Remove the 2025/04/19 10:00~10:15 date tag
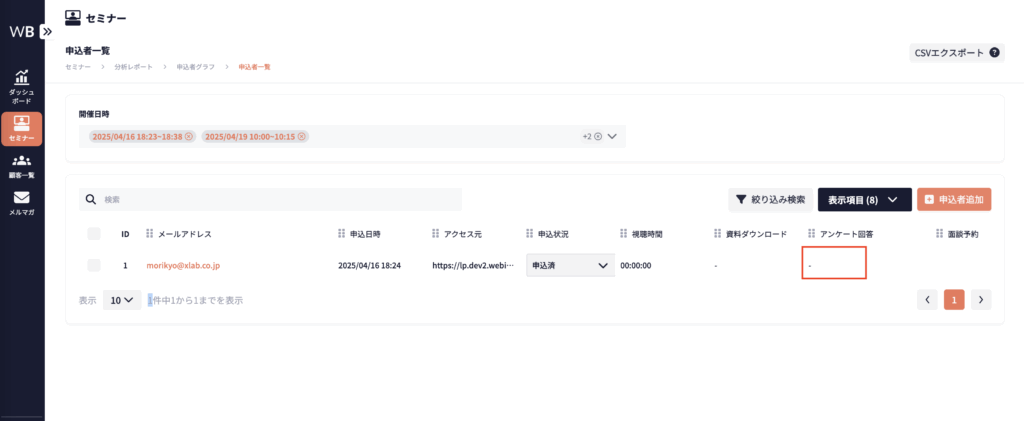Viewport: 1024px width, 421px height. [302, 136]
